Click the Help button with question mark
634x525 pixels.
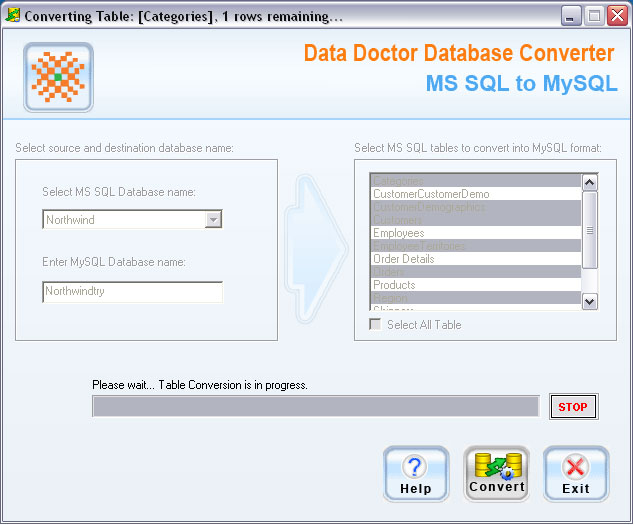pos(415,473)
